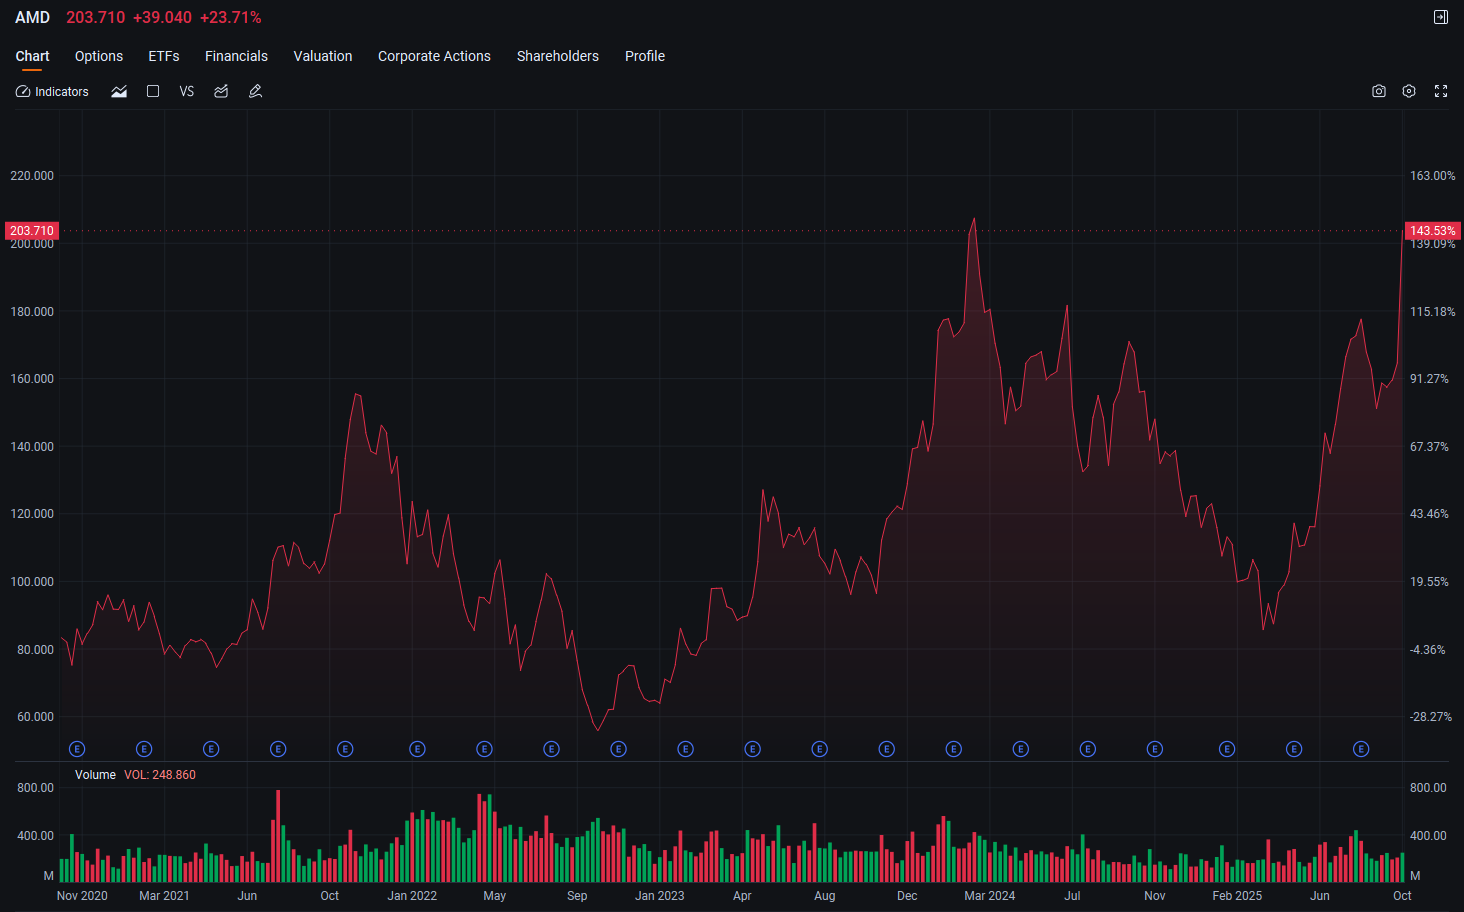Take a chart snapshot with camera icon
This screenshot has height=912, width=1464.
click(x=1379, y=91)
